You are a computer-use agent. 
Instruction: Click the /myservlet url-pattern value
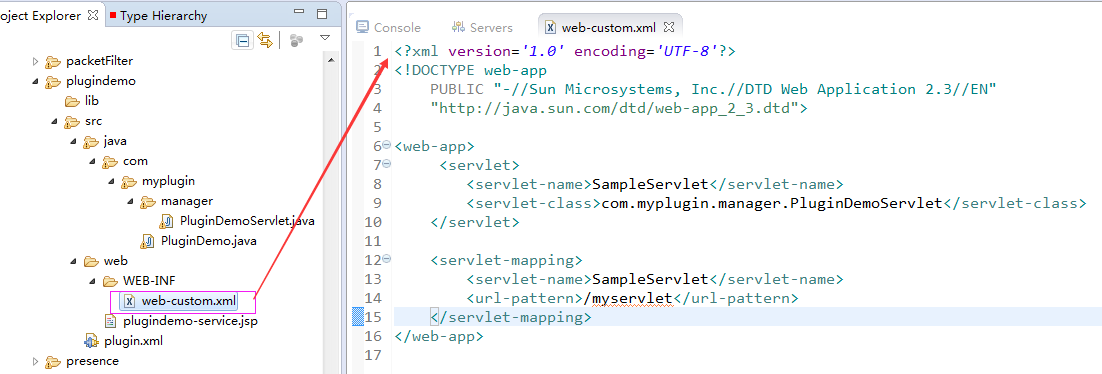[628, 298]
